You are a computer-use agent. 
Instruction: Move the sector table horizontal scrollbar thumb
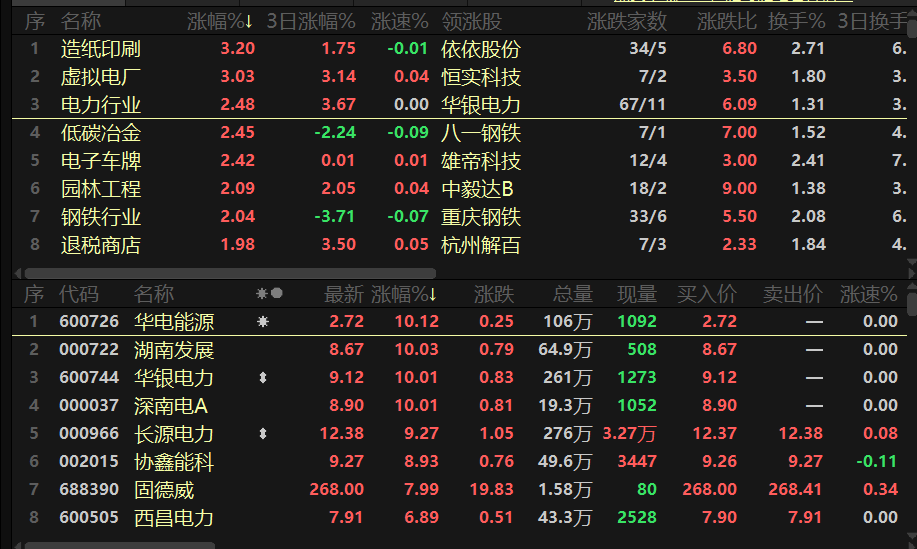point(230,273)
